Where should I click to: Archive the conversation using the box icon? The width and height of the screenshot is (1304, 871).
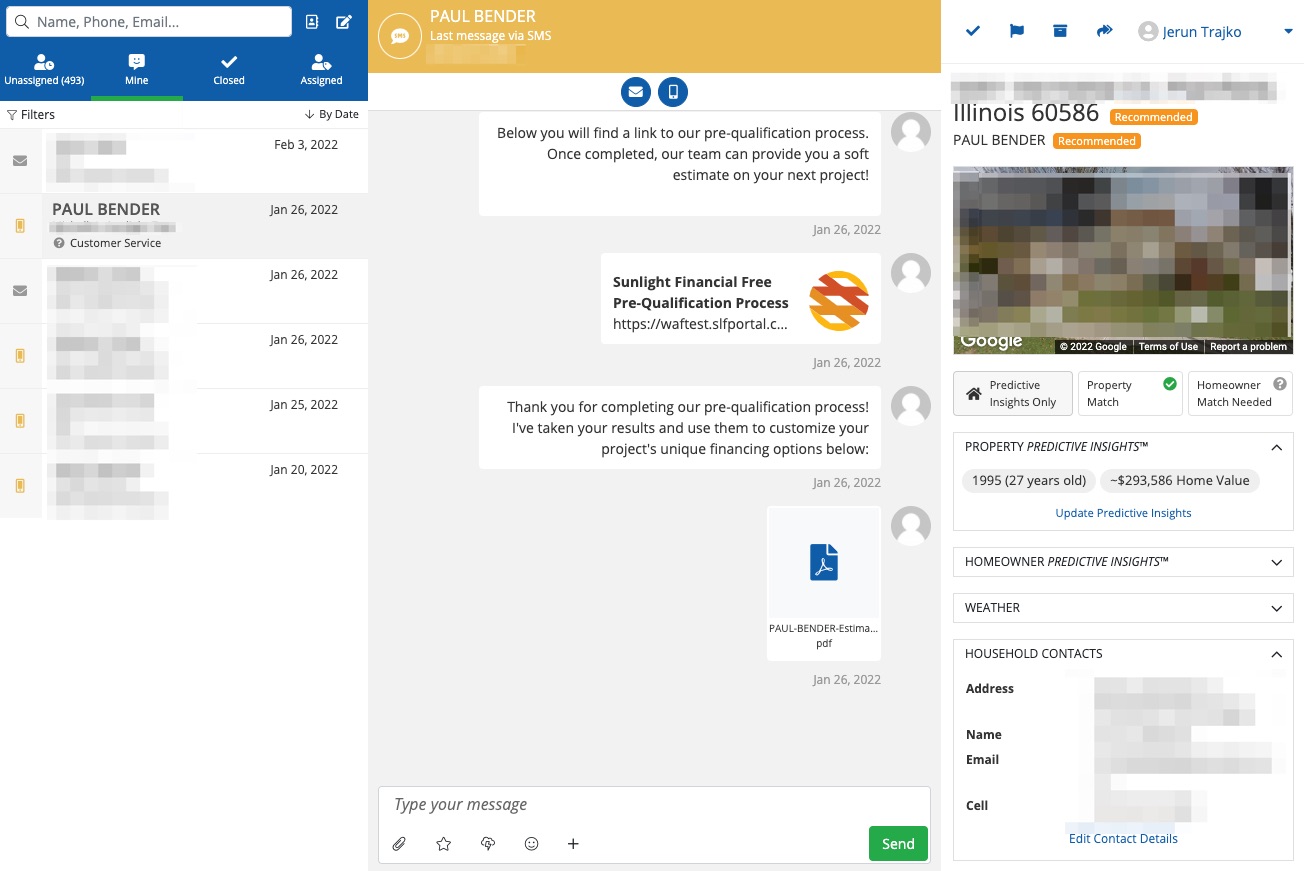(x=1060, y=31)
